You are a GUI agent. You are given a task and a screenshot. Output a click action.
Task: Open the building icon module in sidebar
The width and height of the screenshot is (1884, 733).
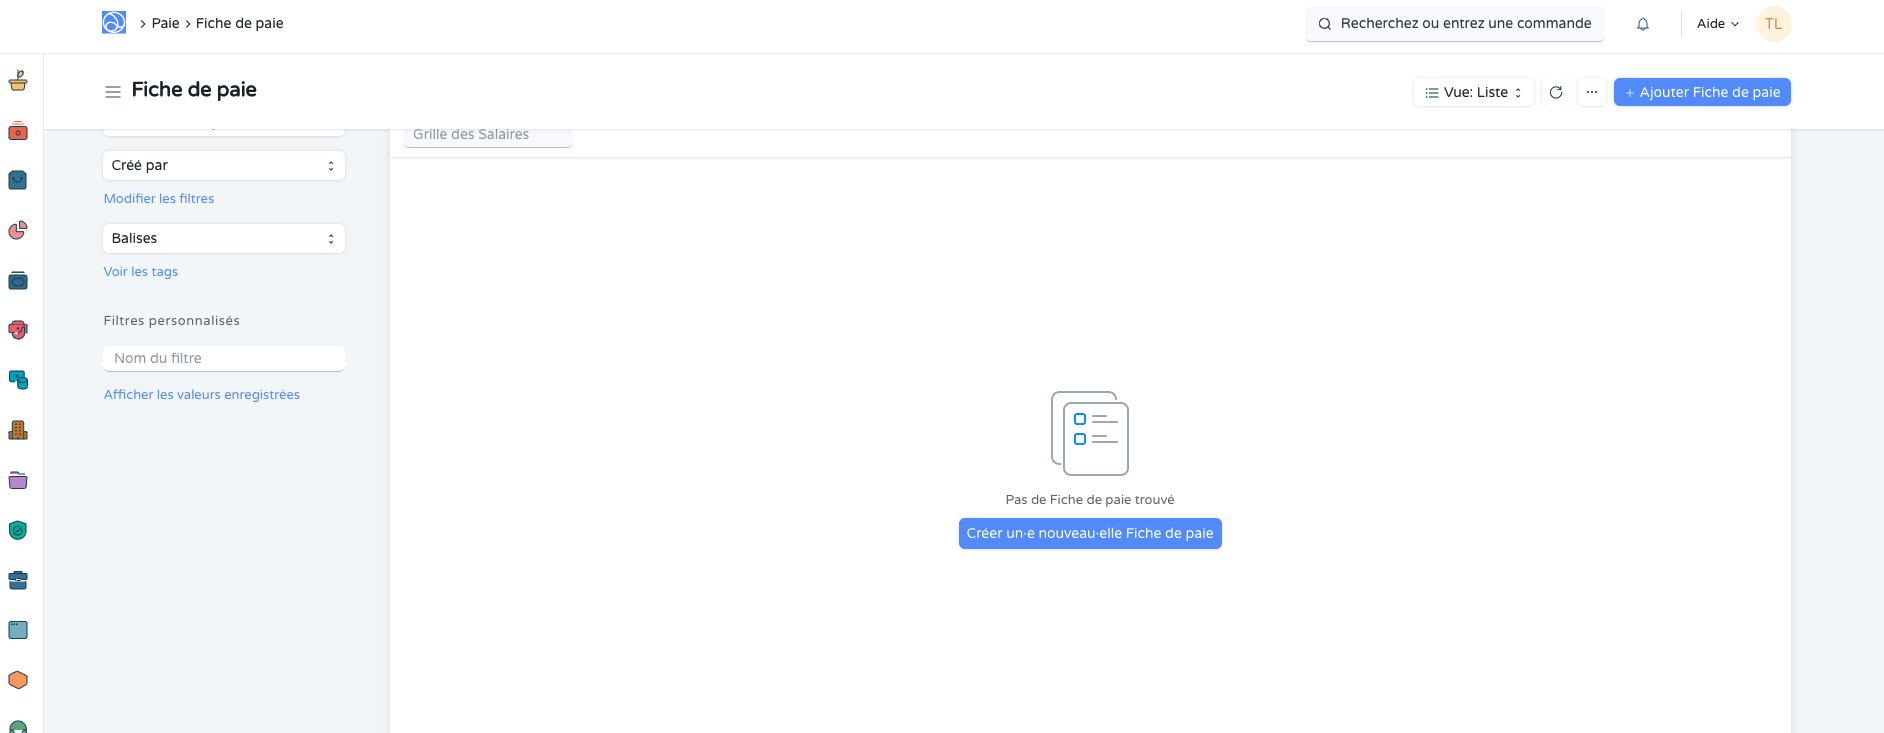[x=18, y=431]
